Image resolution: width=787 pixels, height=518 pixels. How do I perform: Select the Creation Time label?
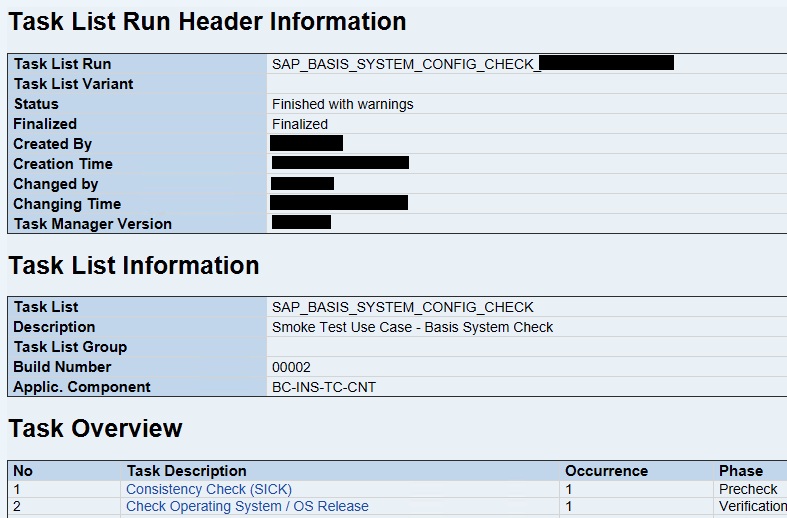(x=63, y=164)
